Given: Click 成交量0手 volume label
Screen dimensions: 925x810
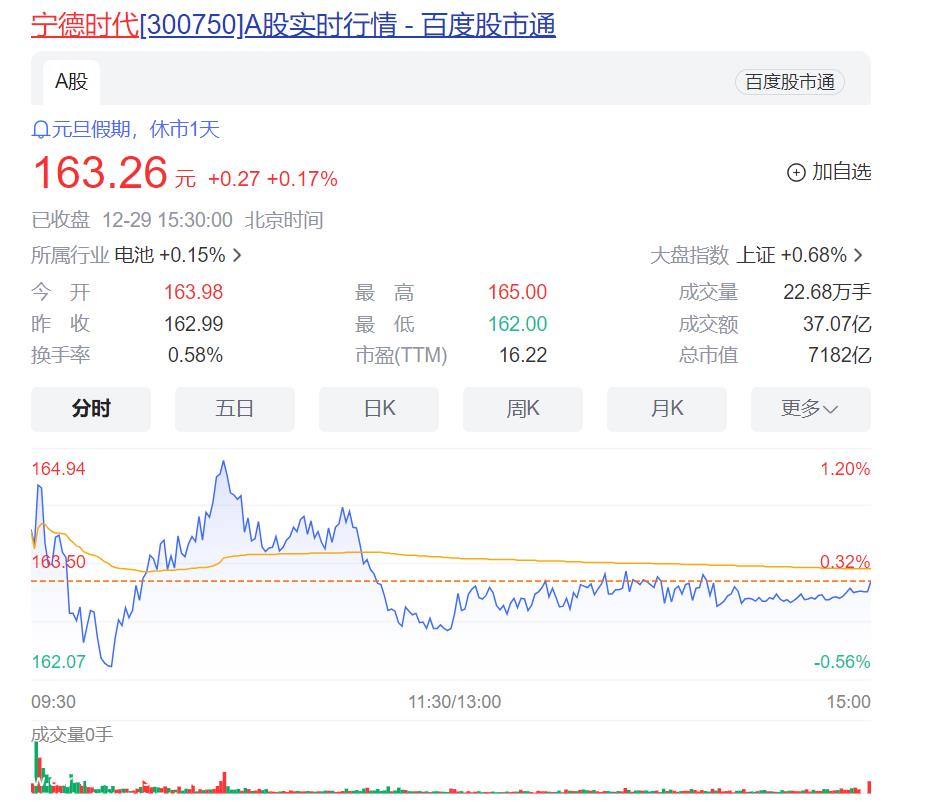Looking at the screenshot, I should coord(72,734).
